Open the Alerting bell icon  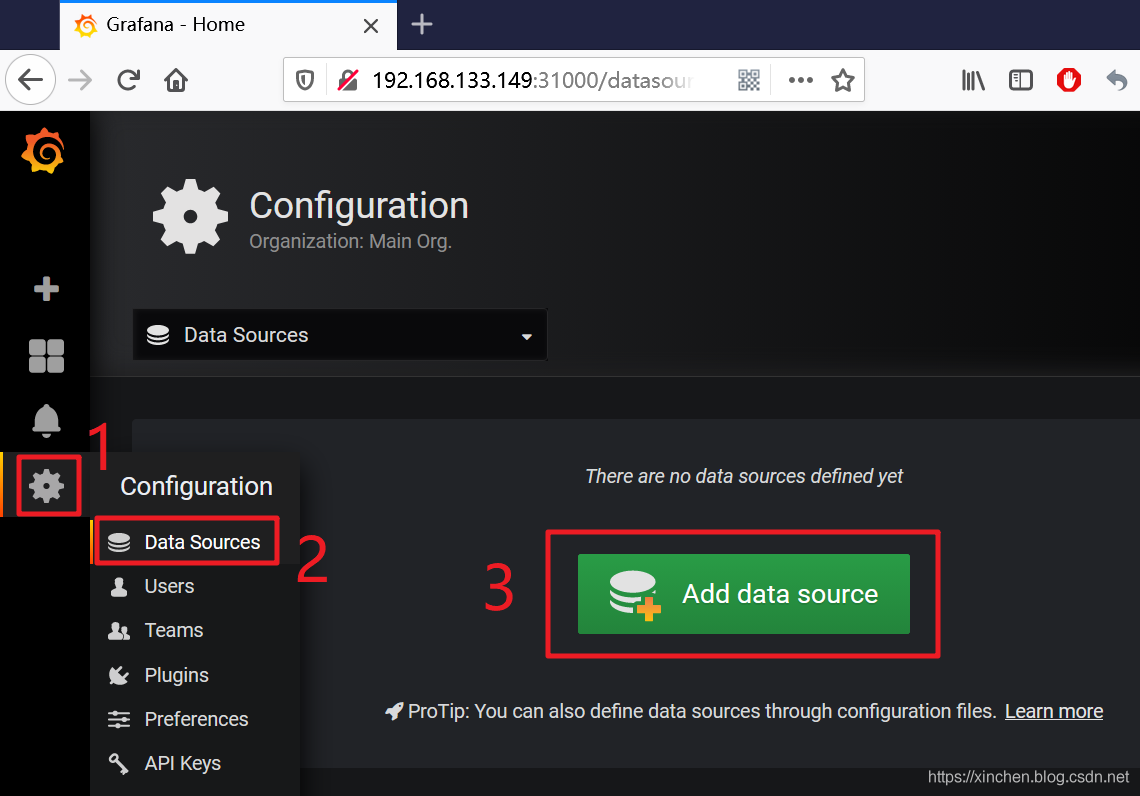click(x=46, y=421)
